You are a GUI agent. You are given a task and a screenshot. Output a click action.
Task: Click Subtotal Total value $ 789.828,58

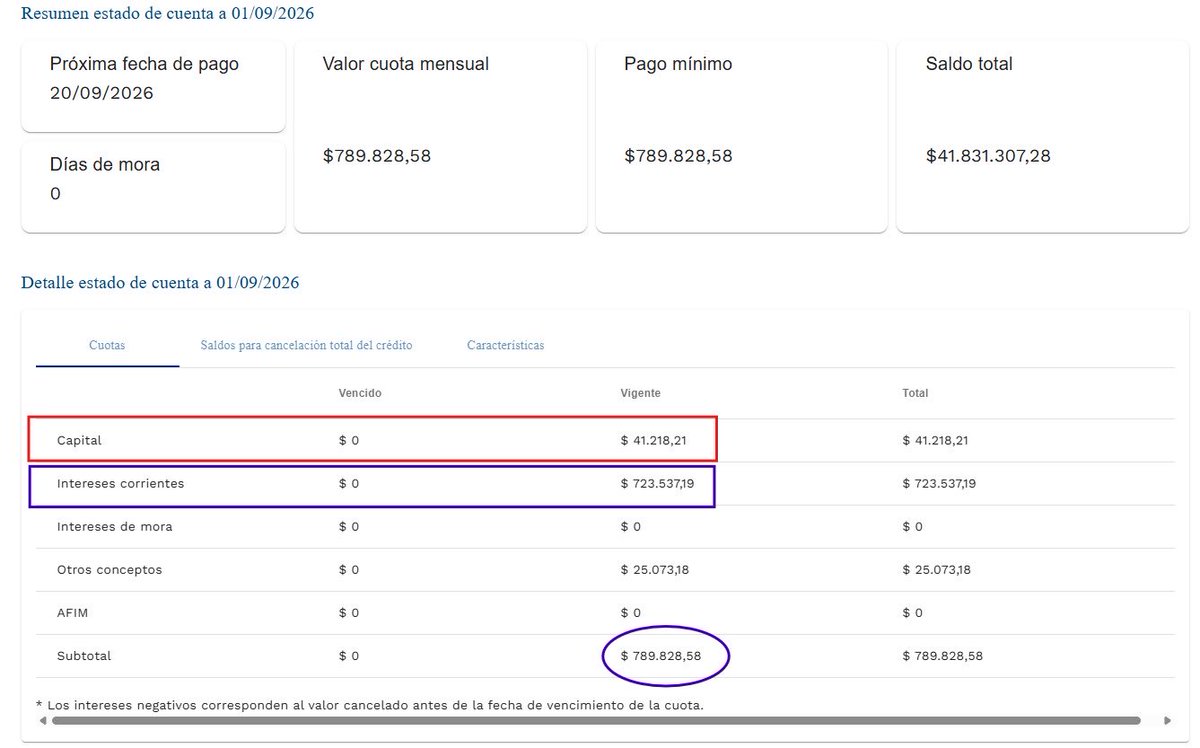tap(943, 656)
